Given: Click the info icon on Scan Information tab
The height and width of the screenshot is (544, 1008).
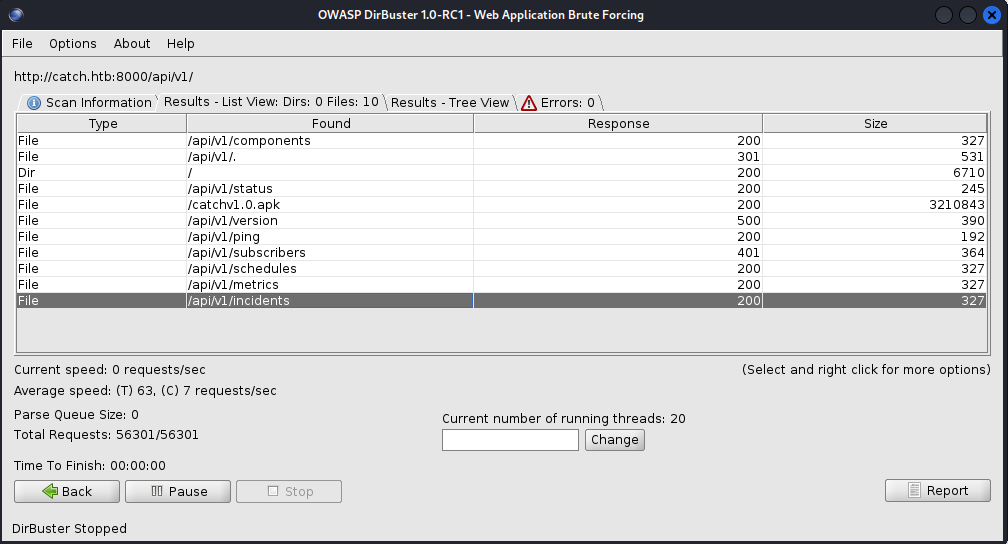Looking at the screenshot, I should (x=34, y=103).
